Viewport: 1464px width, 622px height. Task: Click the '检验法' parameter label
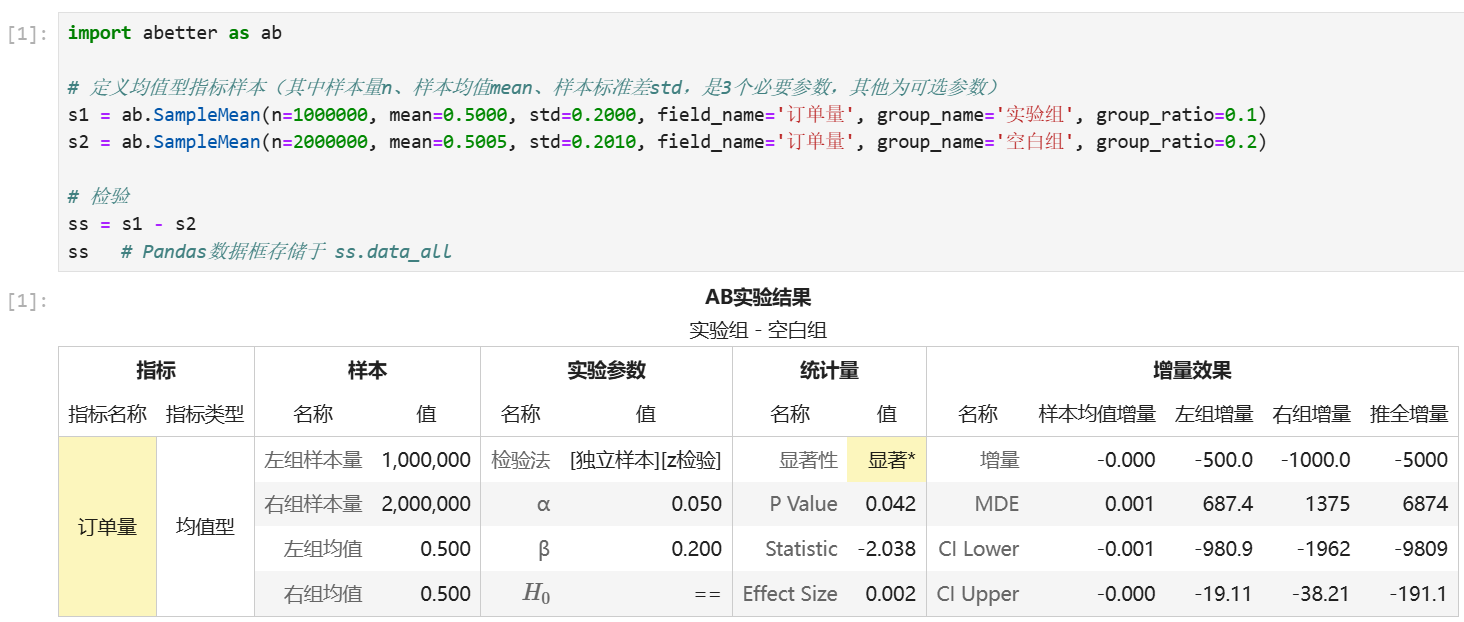520,460
